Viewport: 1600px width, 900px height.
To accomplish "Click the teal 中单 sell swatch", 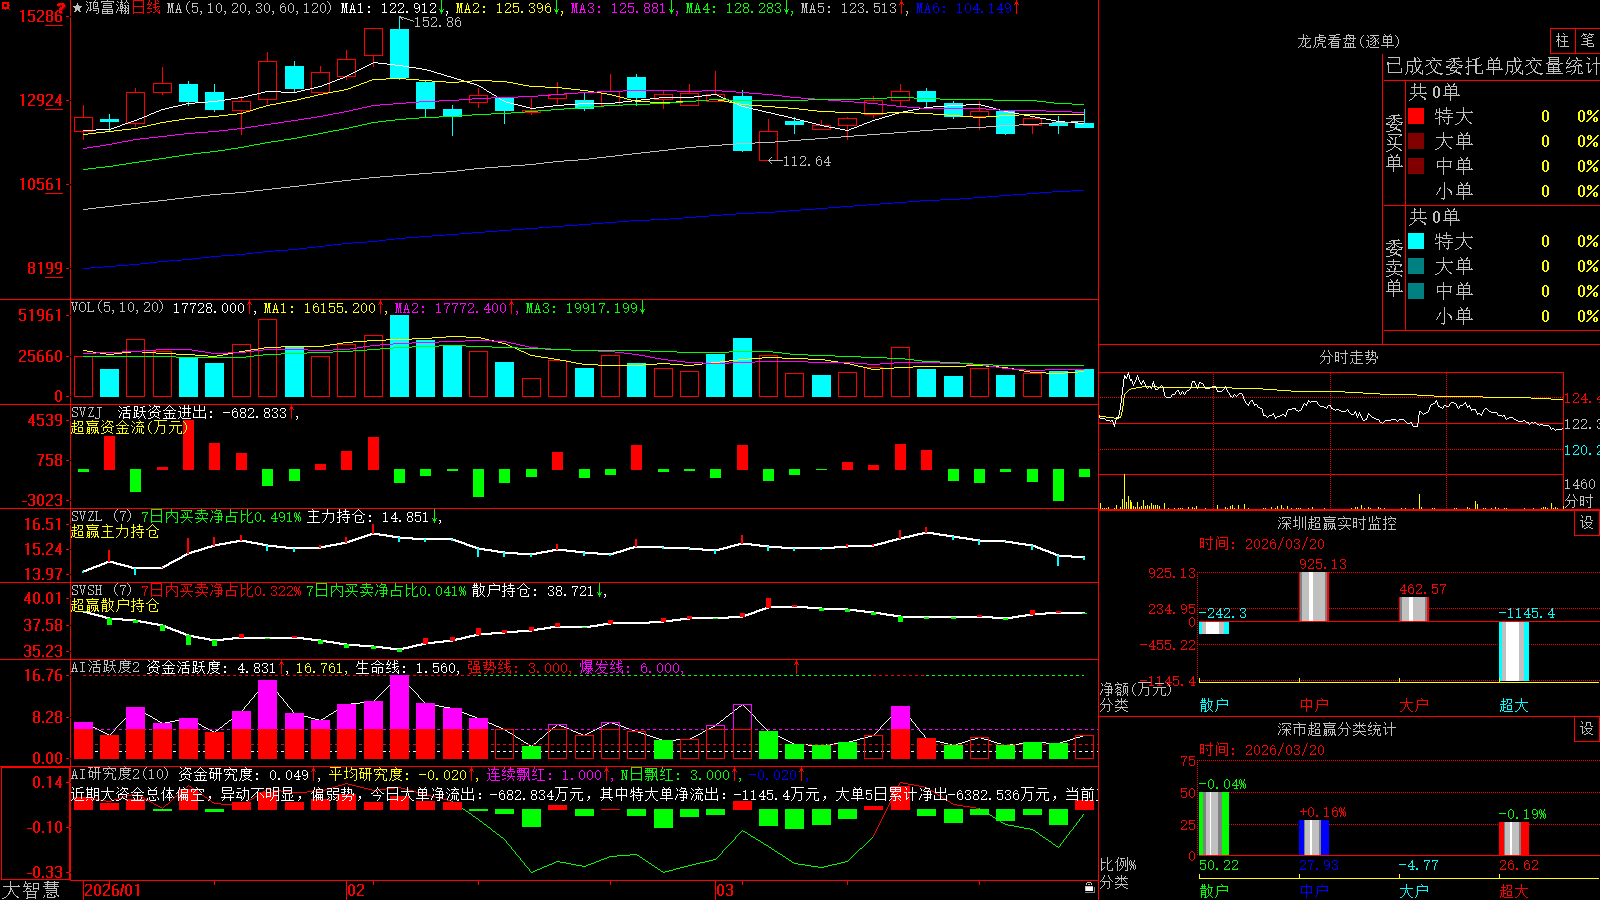I will (x=1416, y=291).
